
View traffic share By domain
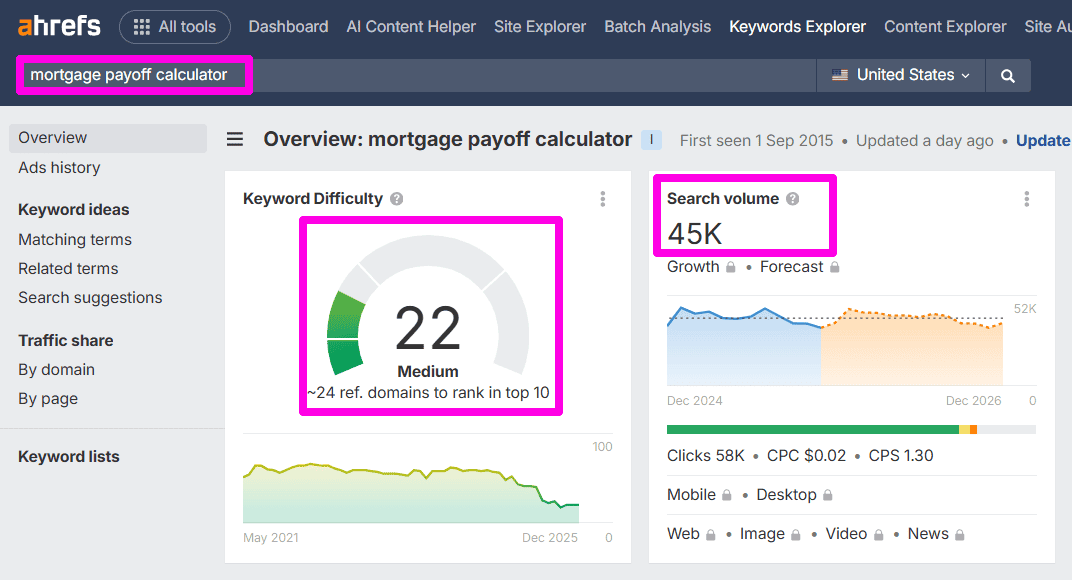click(54, 369)
